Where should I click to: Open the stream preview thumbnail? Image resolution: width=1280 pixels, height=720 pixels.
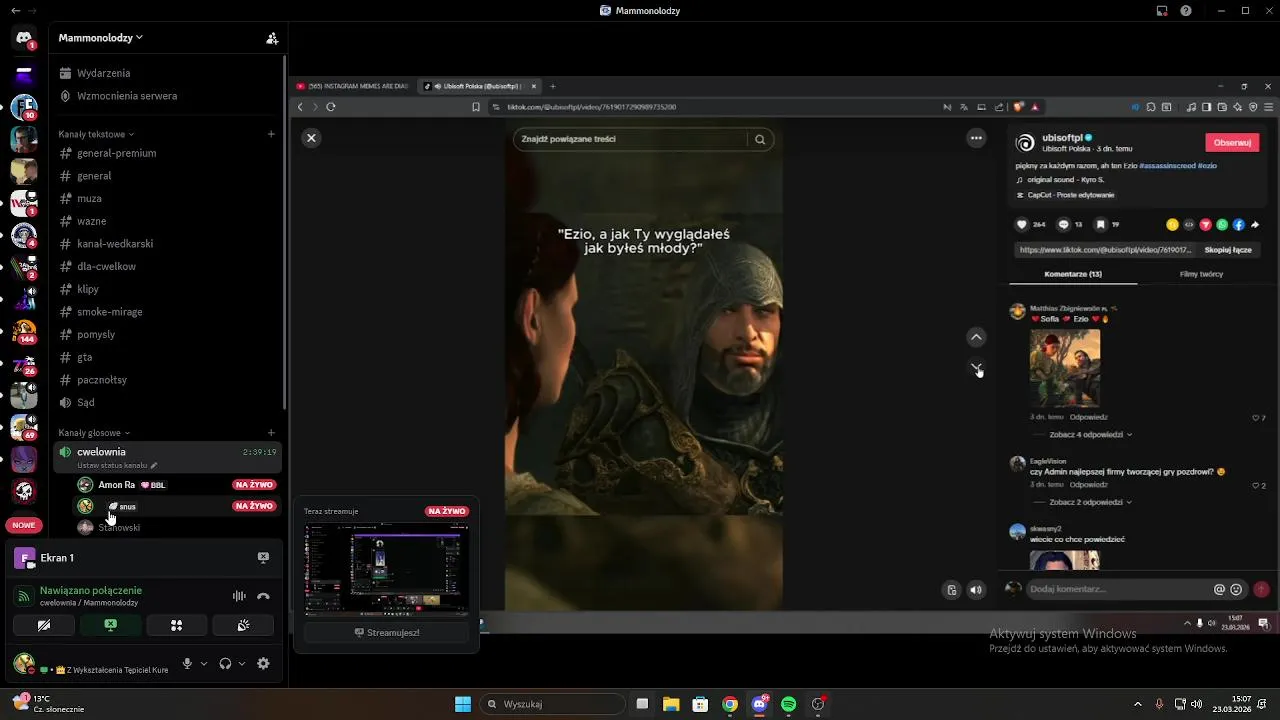coord(386,569)
